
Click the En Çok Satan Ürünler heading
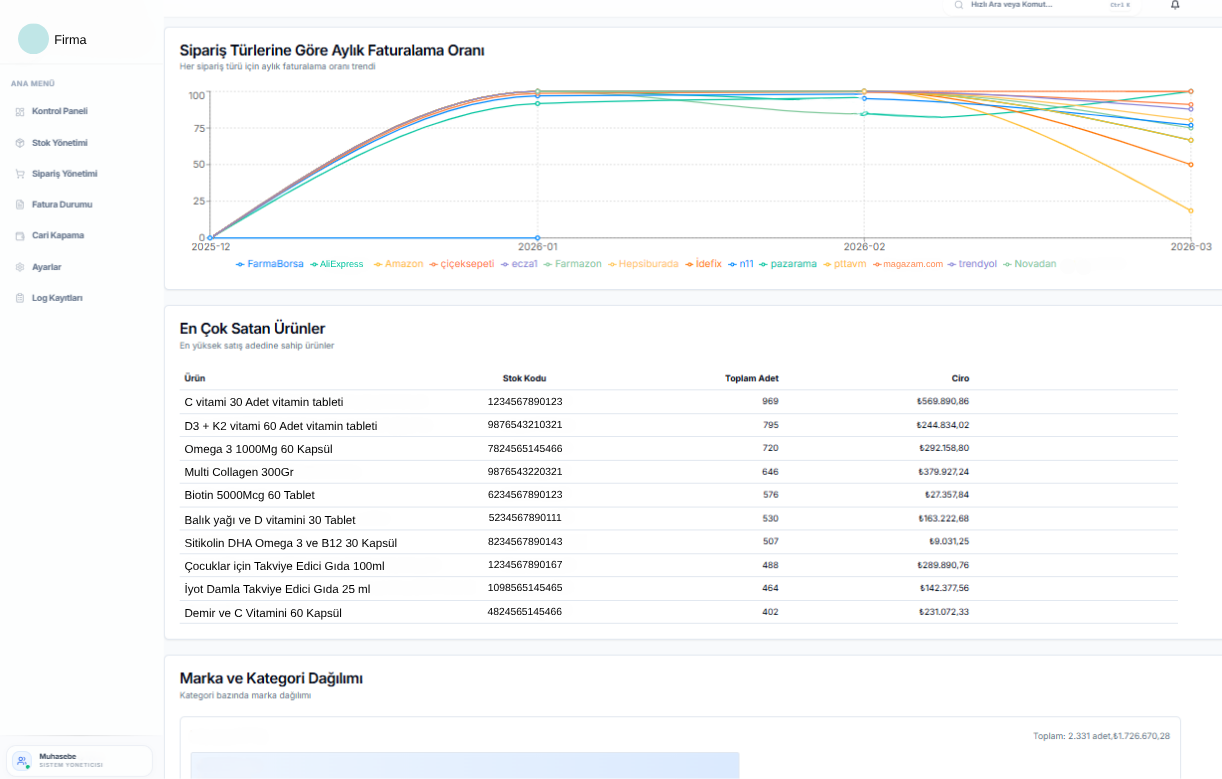tap(252, 328)
